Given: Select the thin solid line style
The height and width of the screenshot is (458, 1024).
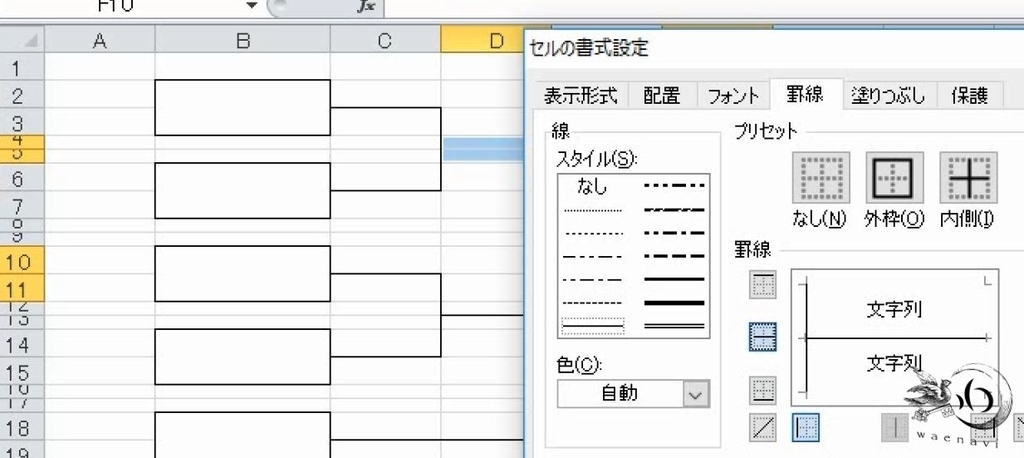Looking at the screenshot, I should click(593, 325).
